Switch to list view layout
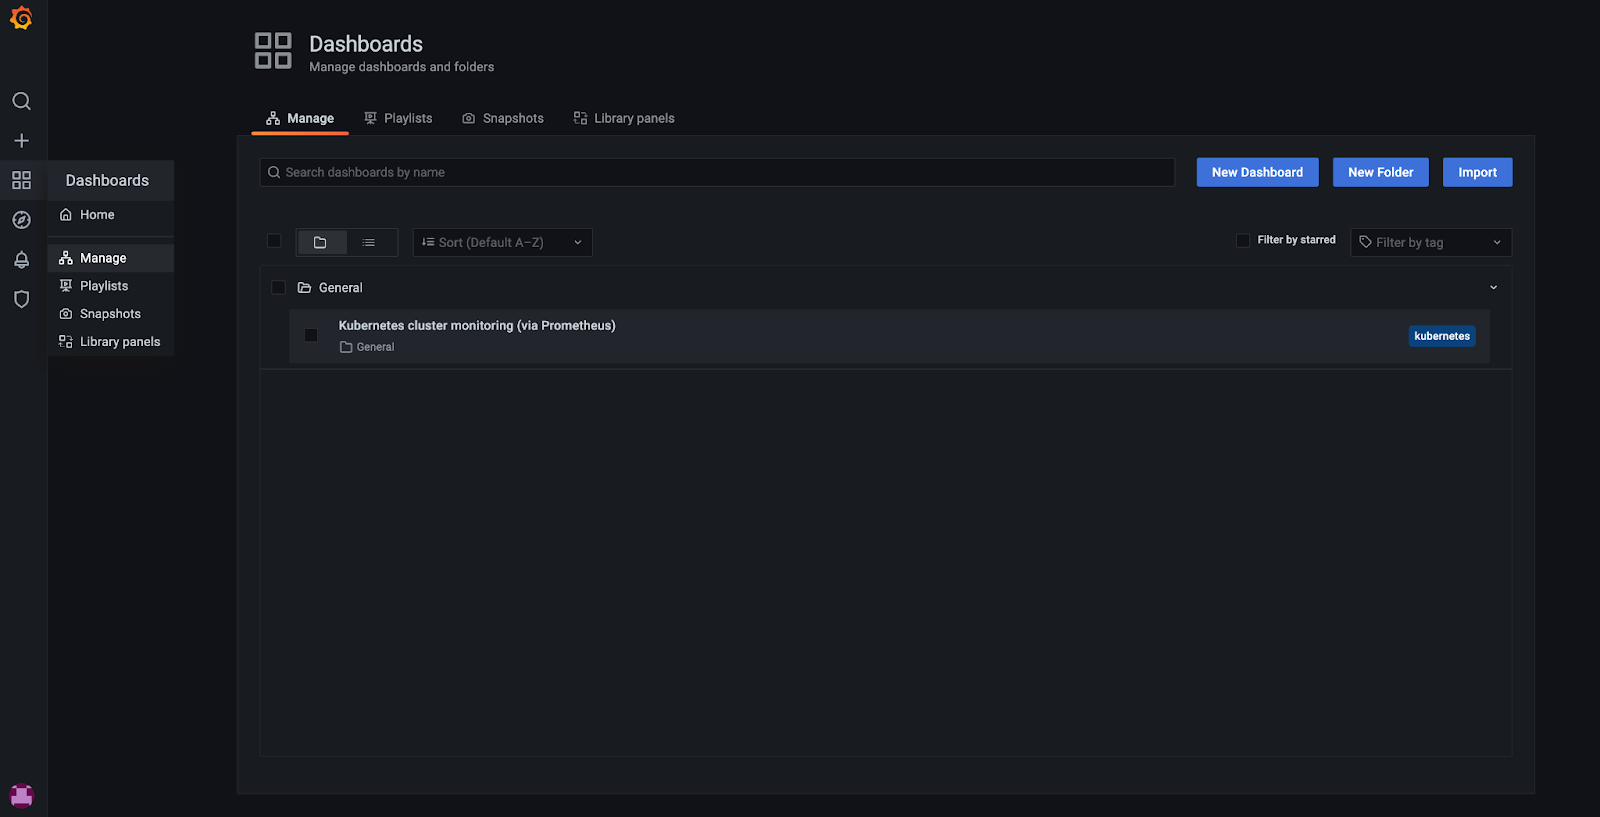 (369, 242)
